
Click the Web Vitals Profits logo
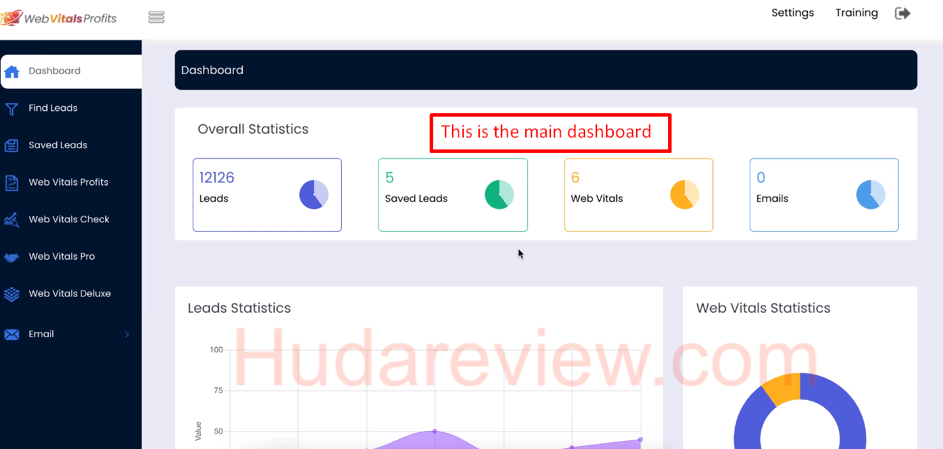59,17
